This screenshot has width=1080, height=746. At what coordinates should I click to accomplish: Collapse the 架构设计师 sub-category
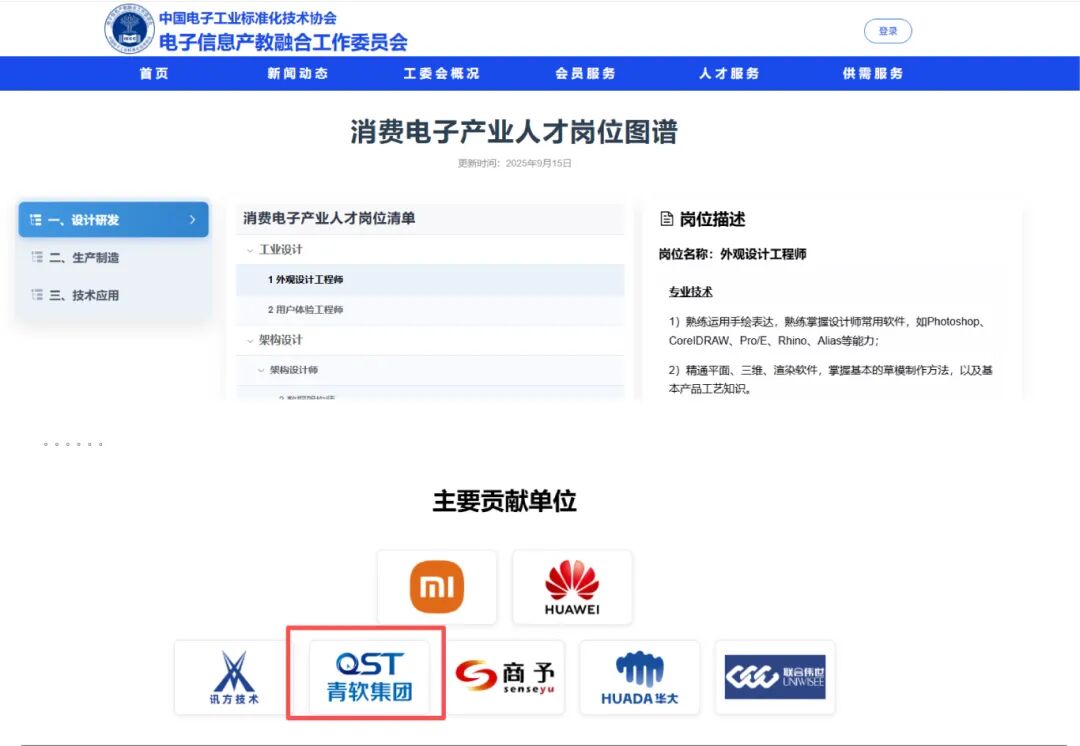[261, 370]
